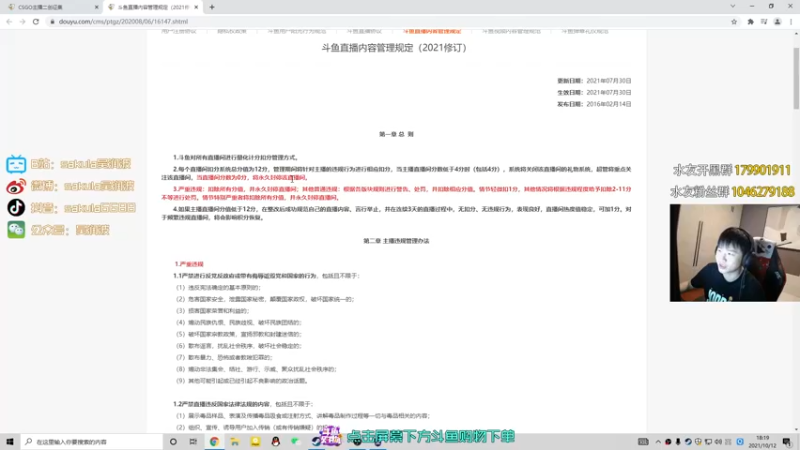The width and height of the screenshot is (800, 450).
Task: Open the Chrome three-dot menu
Action: [791, 21]
